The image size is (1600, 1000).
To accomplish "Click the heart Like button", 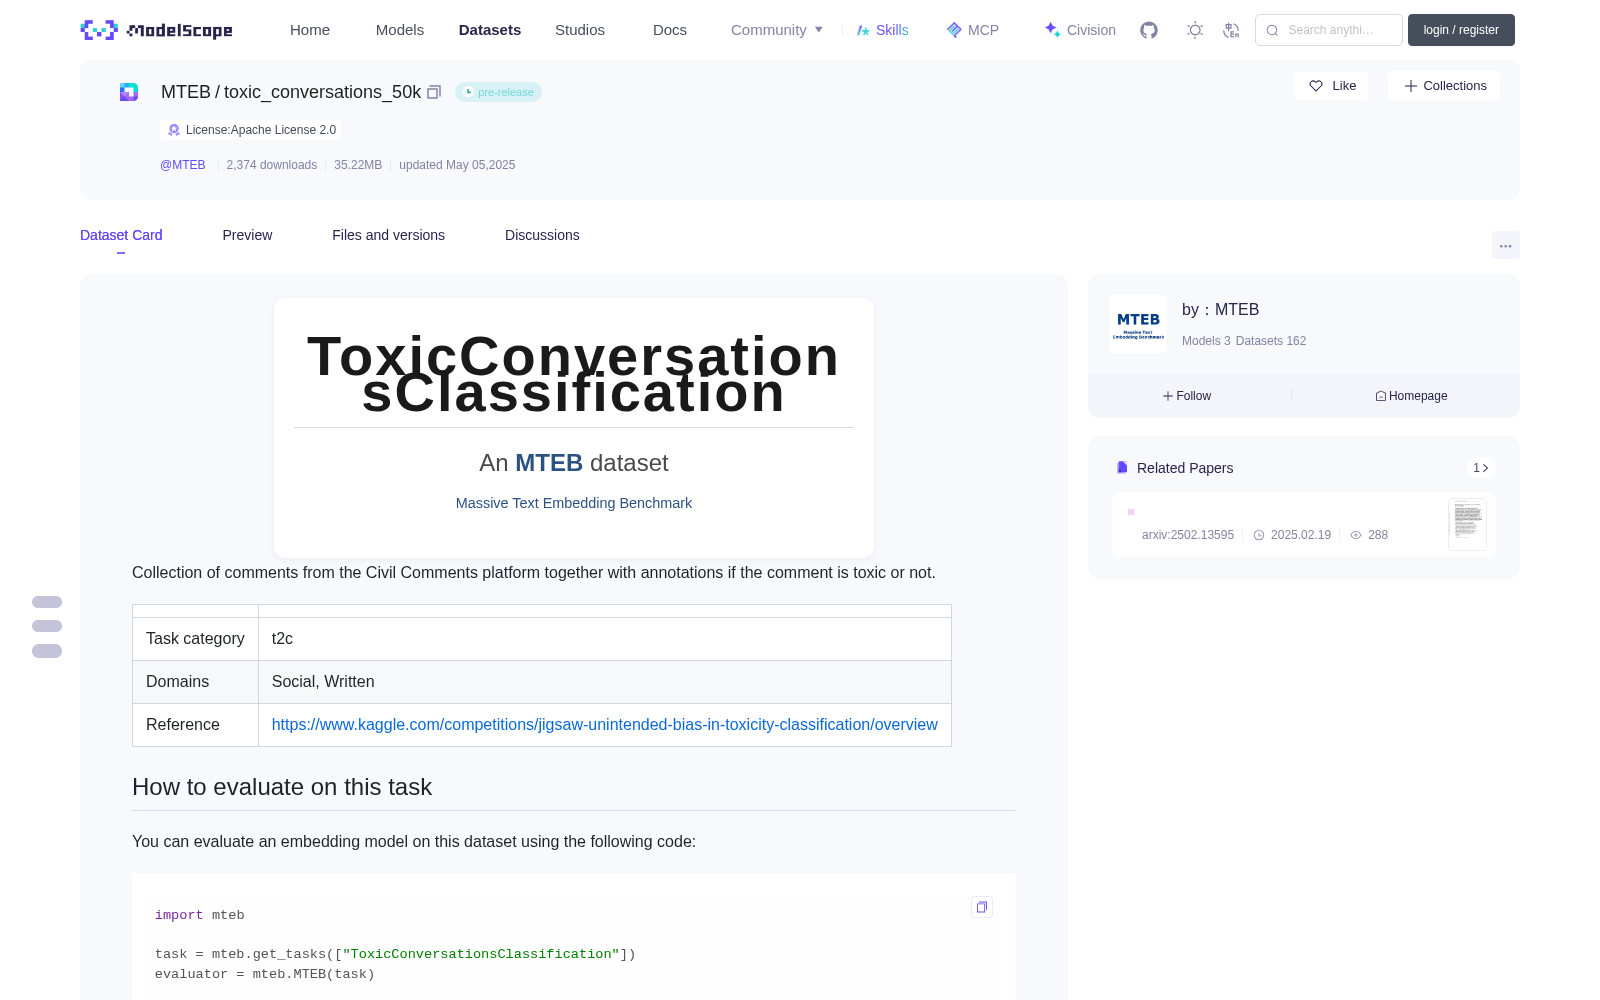I will pyautogui.click(x=1332, y=86).
